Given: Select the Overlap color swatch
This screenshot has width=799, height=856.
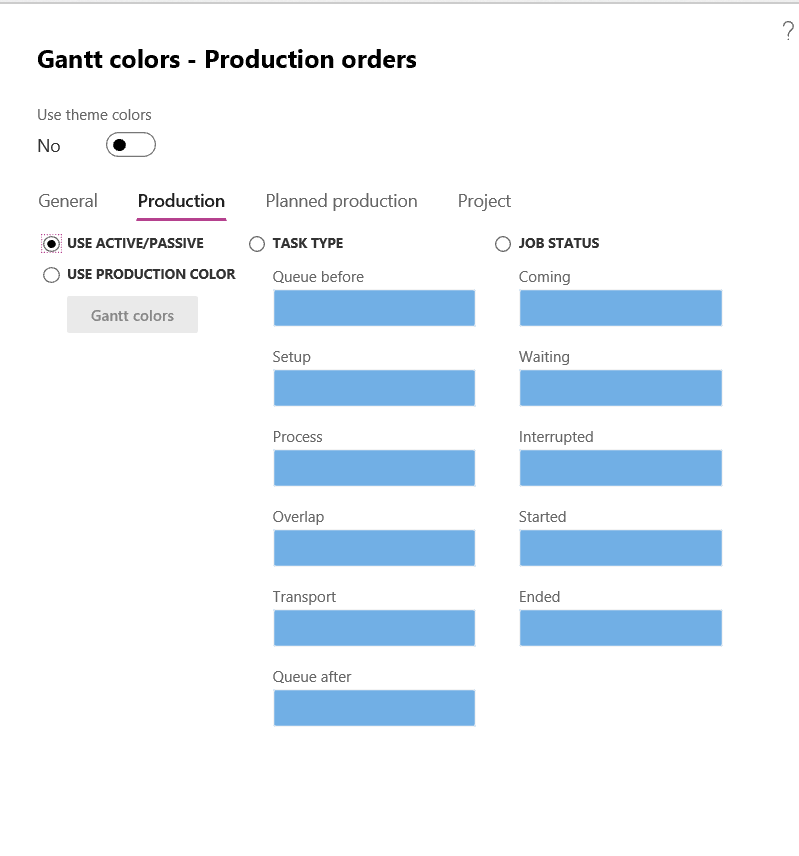Looking at the screenshot, I should click(374, 548).
